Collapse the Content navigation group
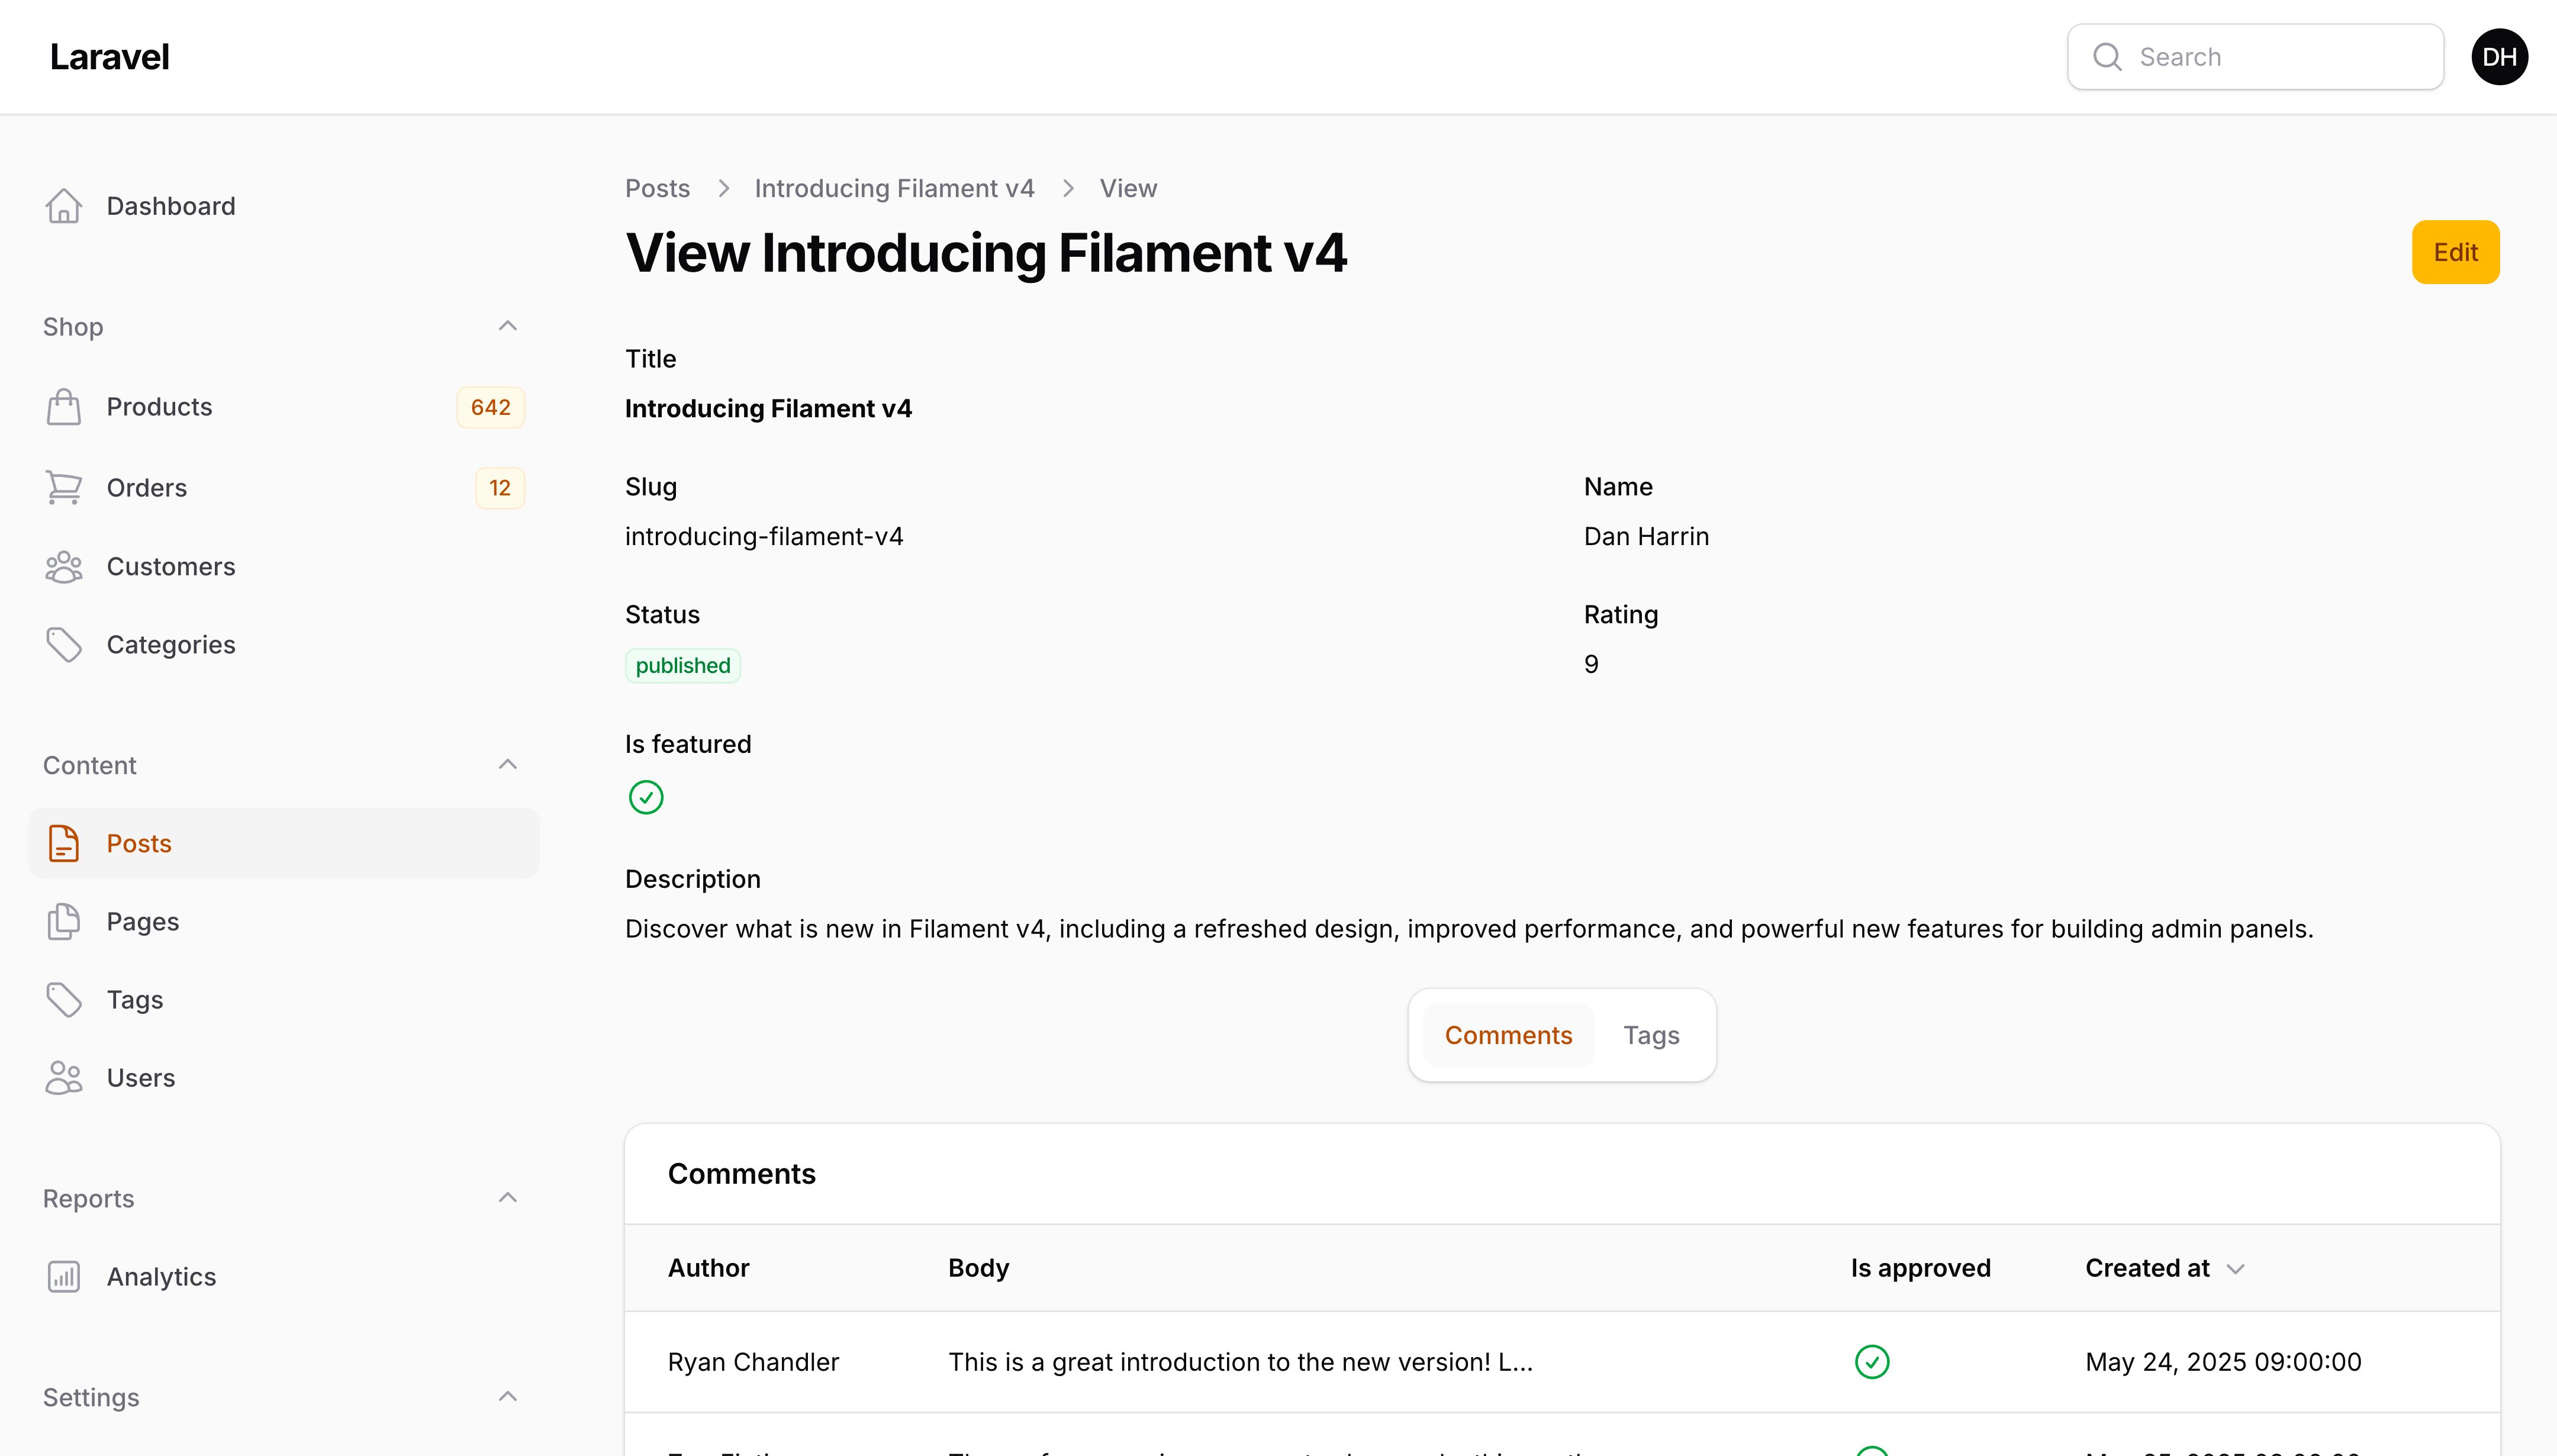The image size is (2557, 1456). click(508, 765)
